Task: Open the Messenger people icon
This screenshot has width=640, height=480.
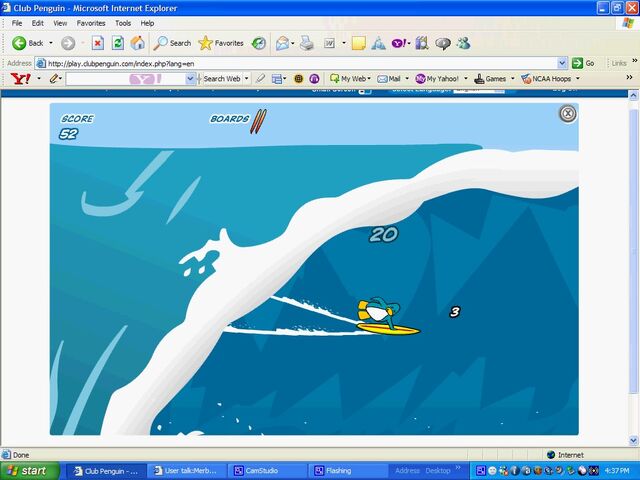Action: (x=463, y=43)
